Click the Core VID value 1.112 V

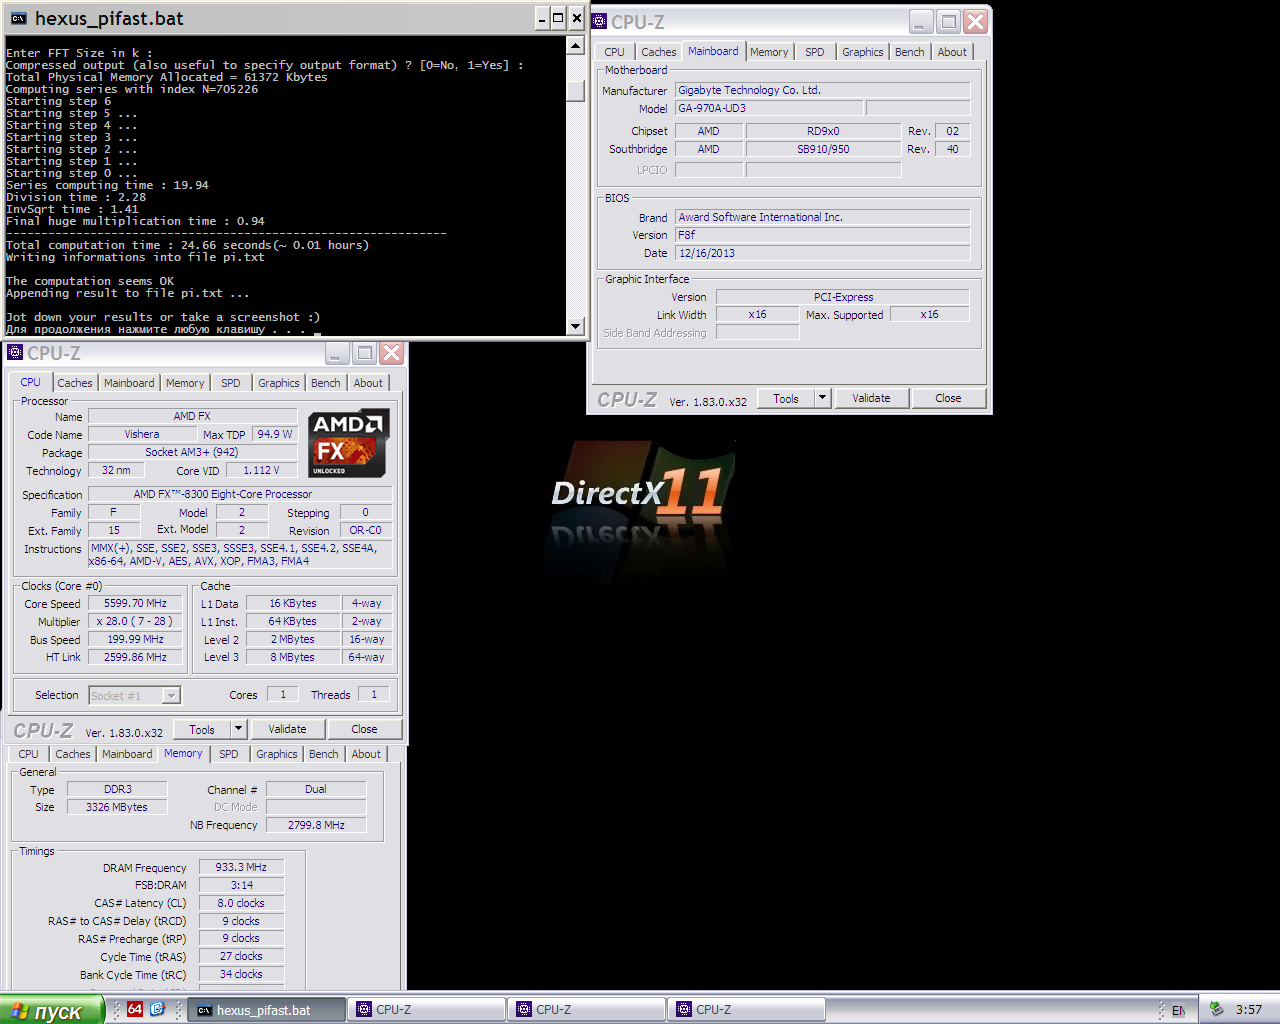coord(261,470)
